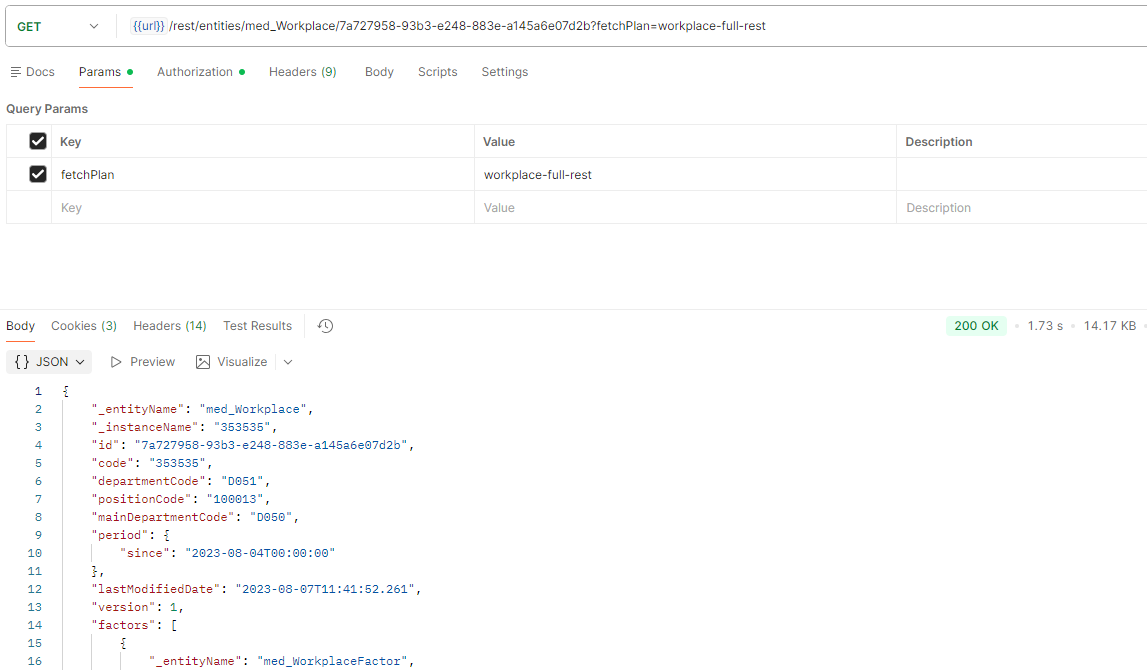Screen dimensions: 1147x670
Task: Click the Preview play icon
Action: [x=117, y=362]
